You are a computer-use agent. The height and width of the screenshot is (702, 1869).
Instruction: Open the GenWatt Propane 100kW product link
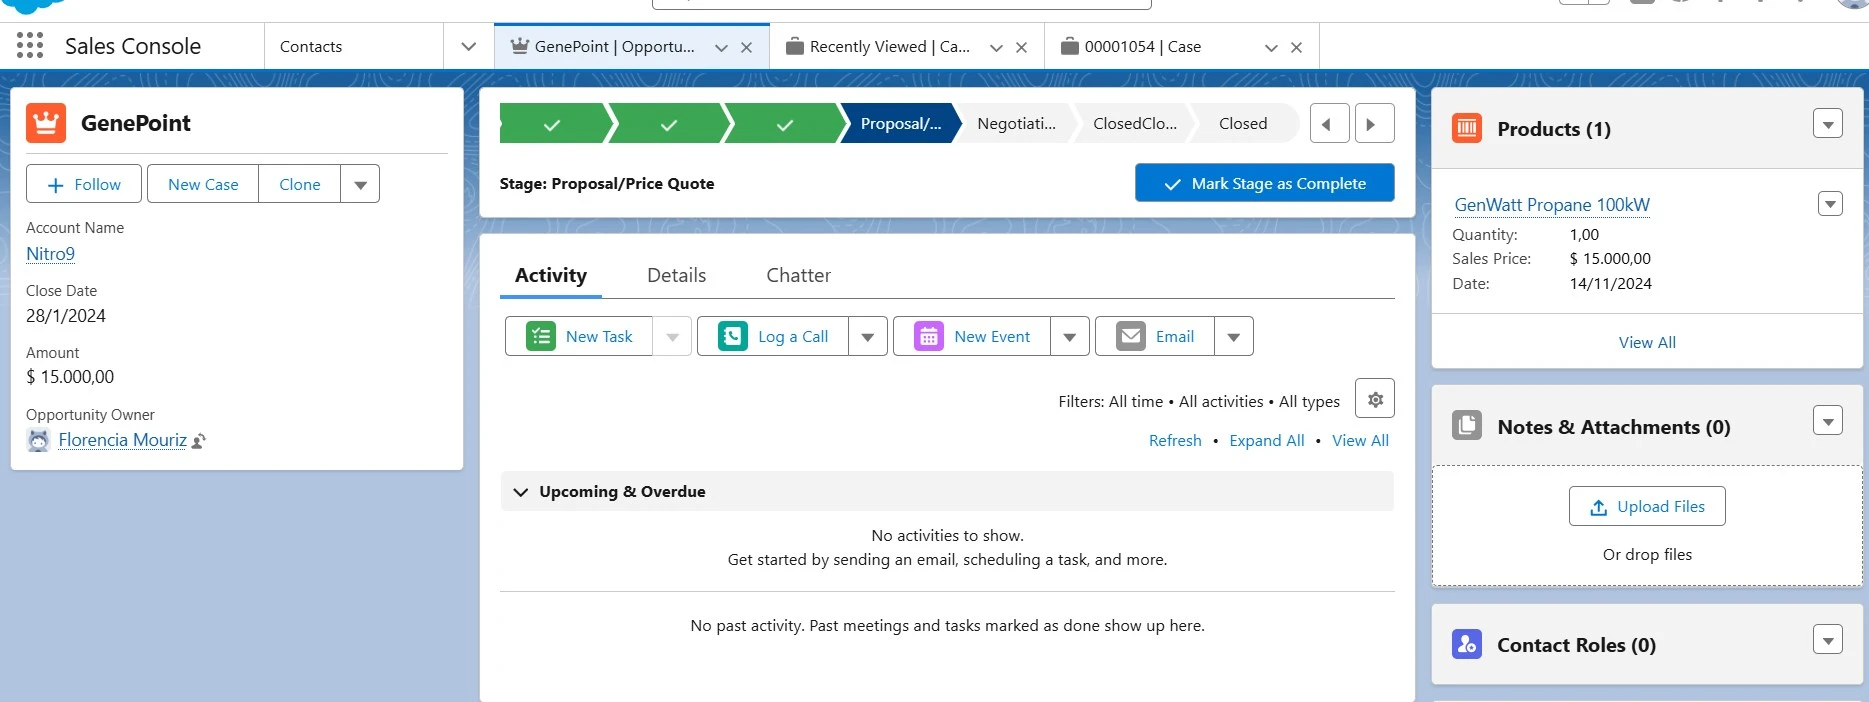[1551, 205]
